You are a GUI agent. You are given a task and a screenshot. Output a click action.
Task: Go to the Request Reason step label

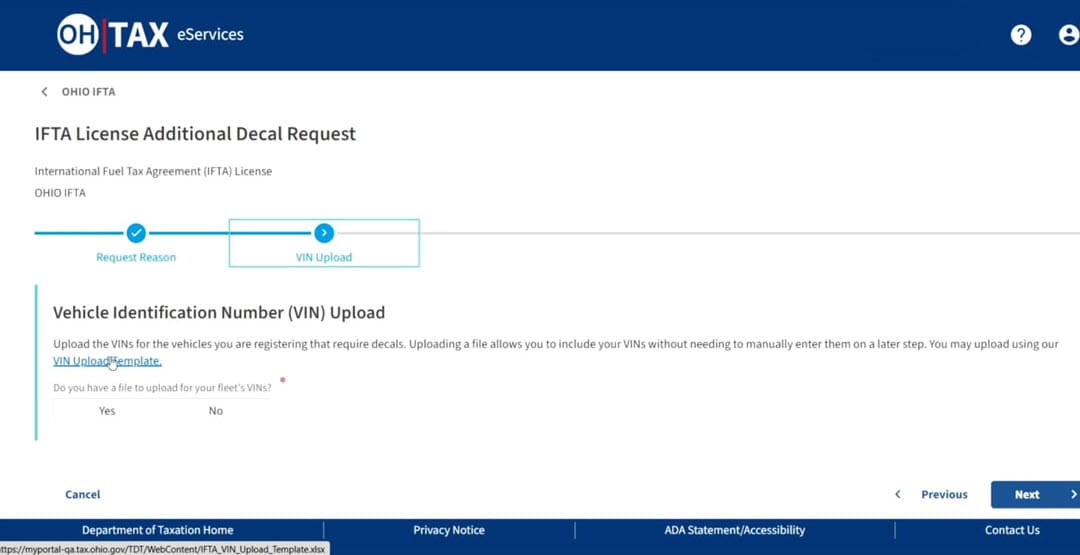pyautogui.click(x=136, y=257)
